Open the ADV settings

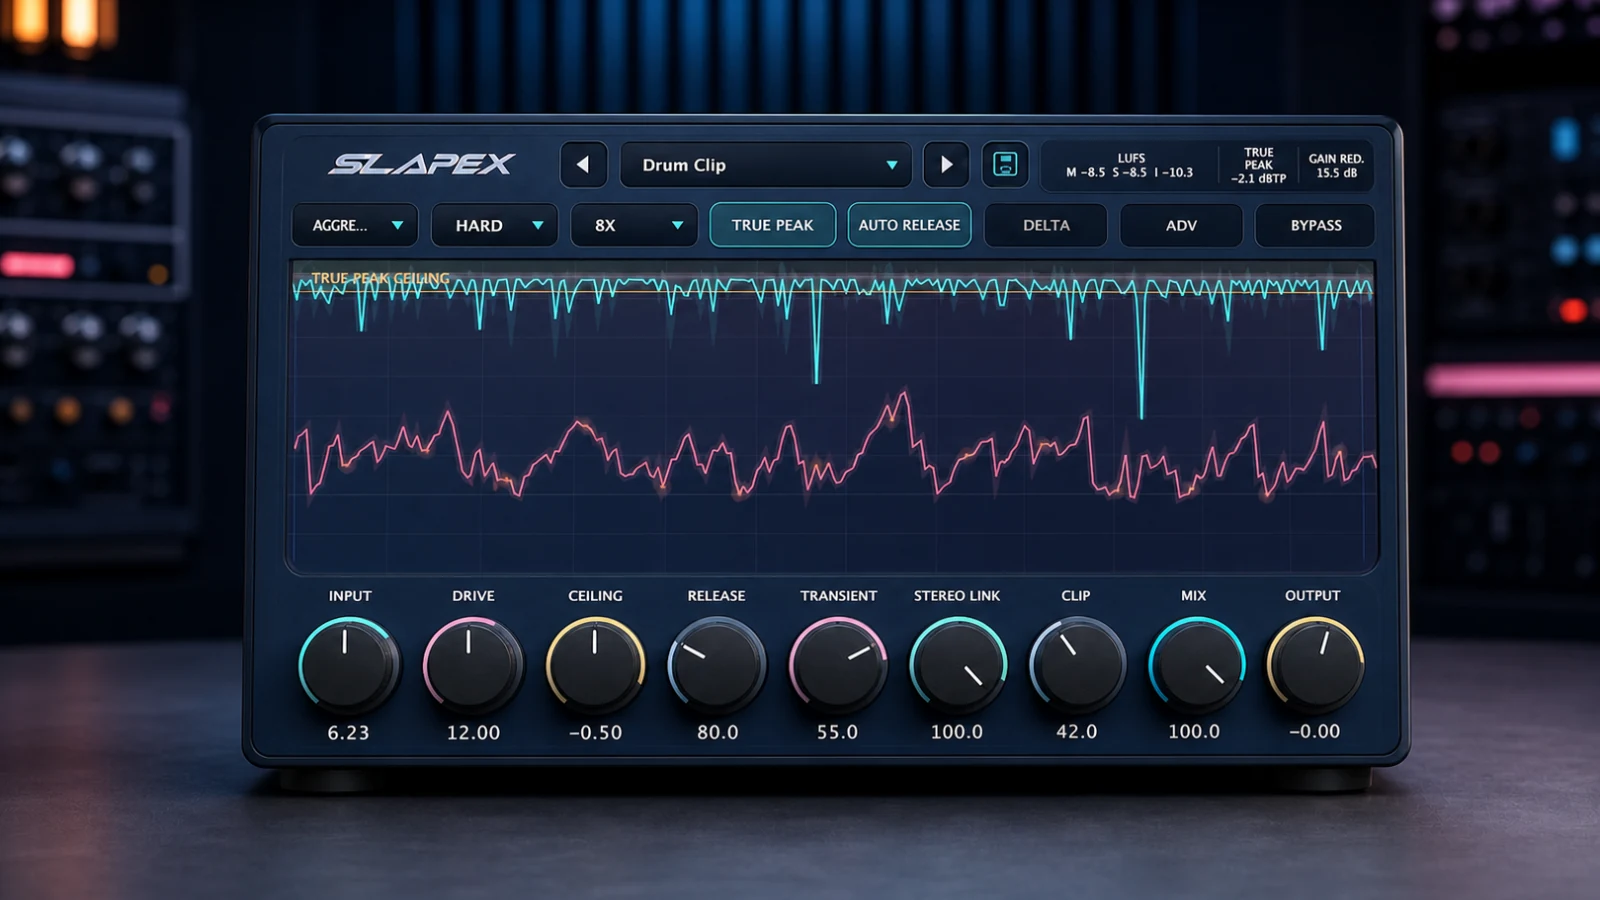click(x=1181, y=225)
